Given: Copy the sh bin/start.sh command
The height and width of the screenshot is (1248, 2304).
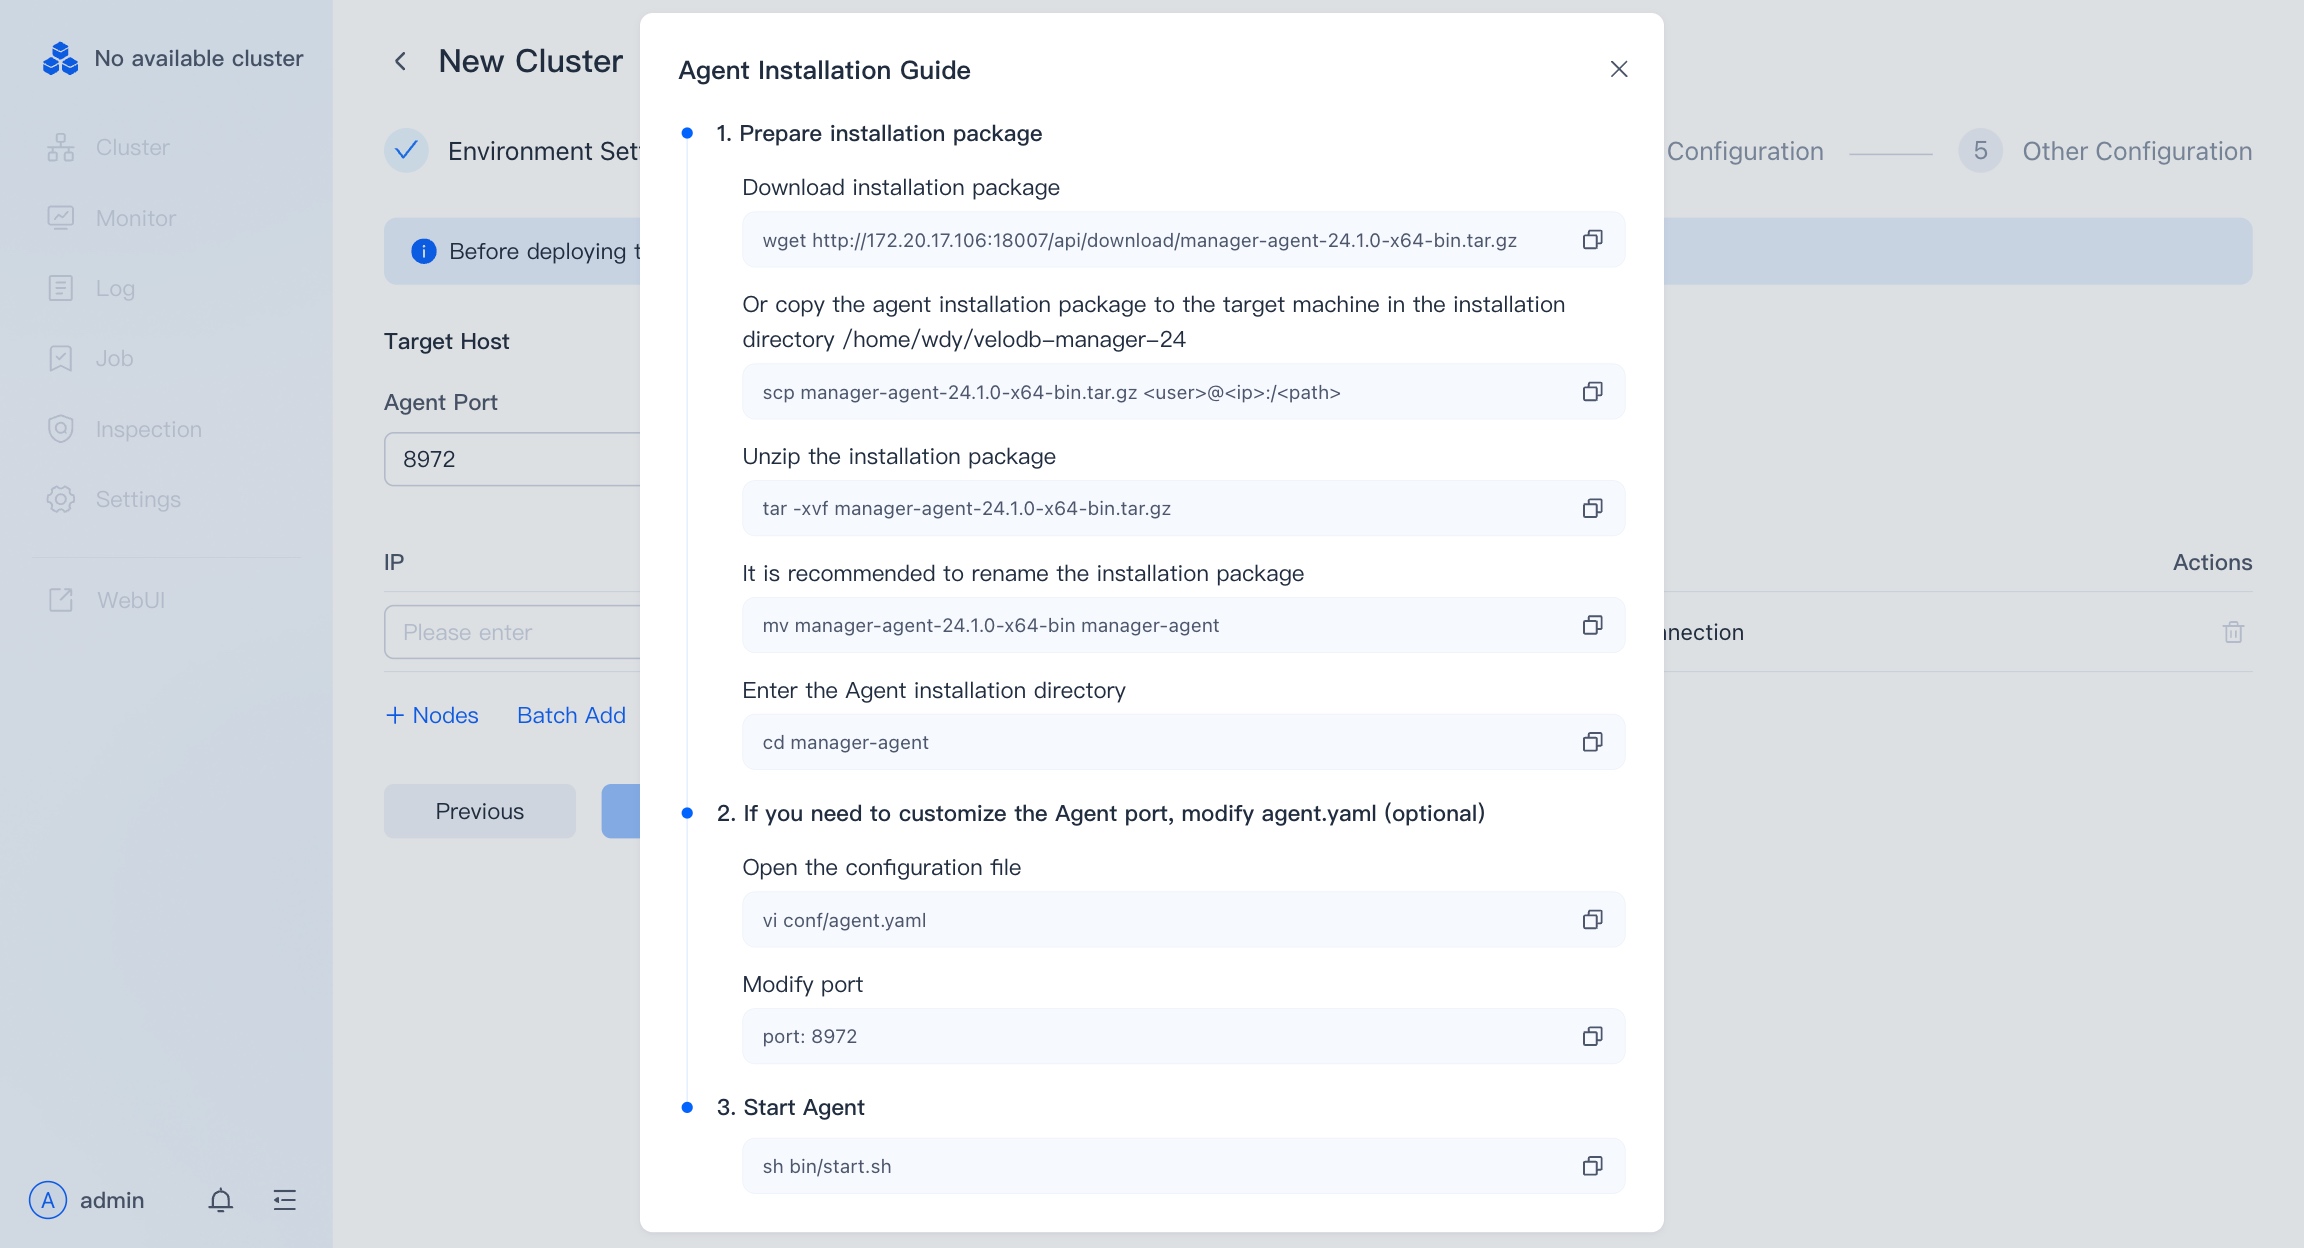Looking at the screenshot, I should 1592,1166.
